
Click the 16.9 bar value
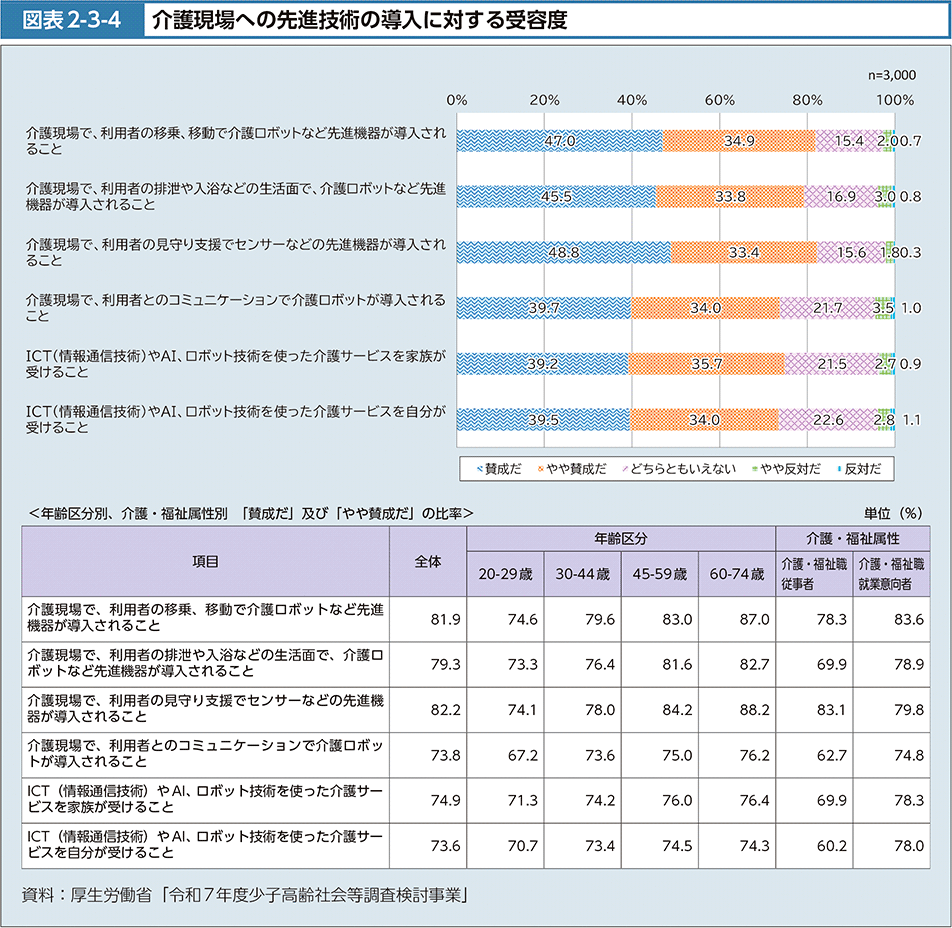[x=841, y=197]
